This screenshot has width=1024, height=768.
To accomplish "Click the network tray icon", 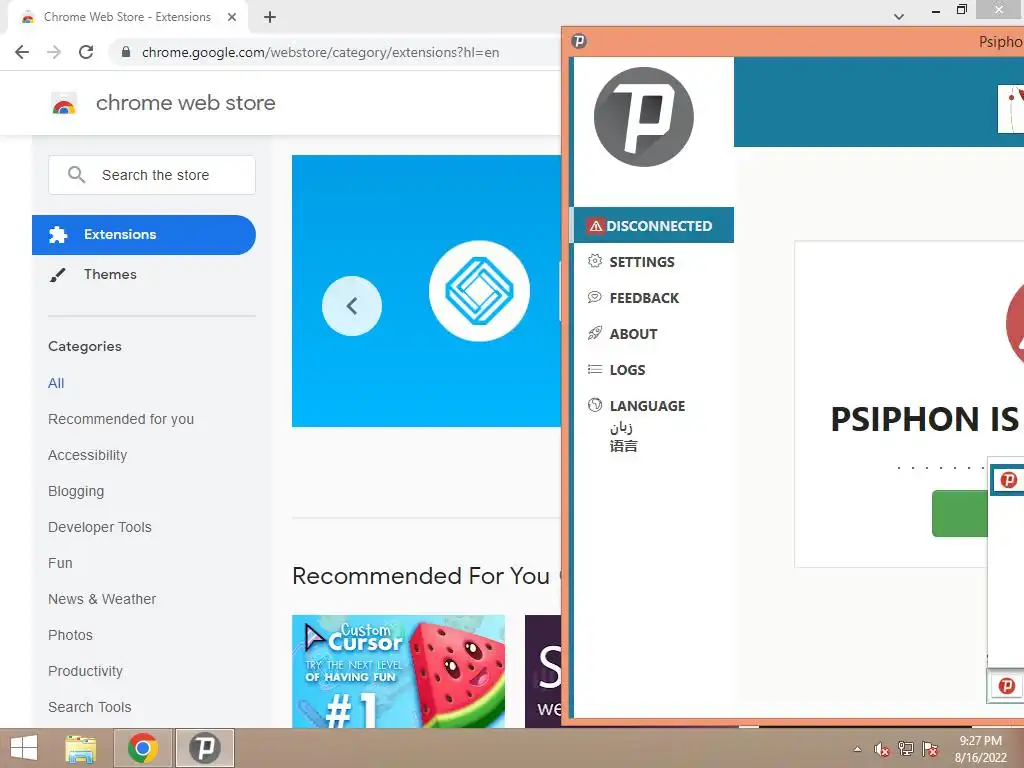I will pos(906,749).
